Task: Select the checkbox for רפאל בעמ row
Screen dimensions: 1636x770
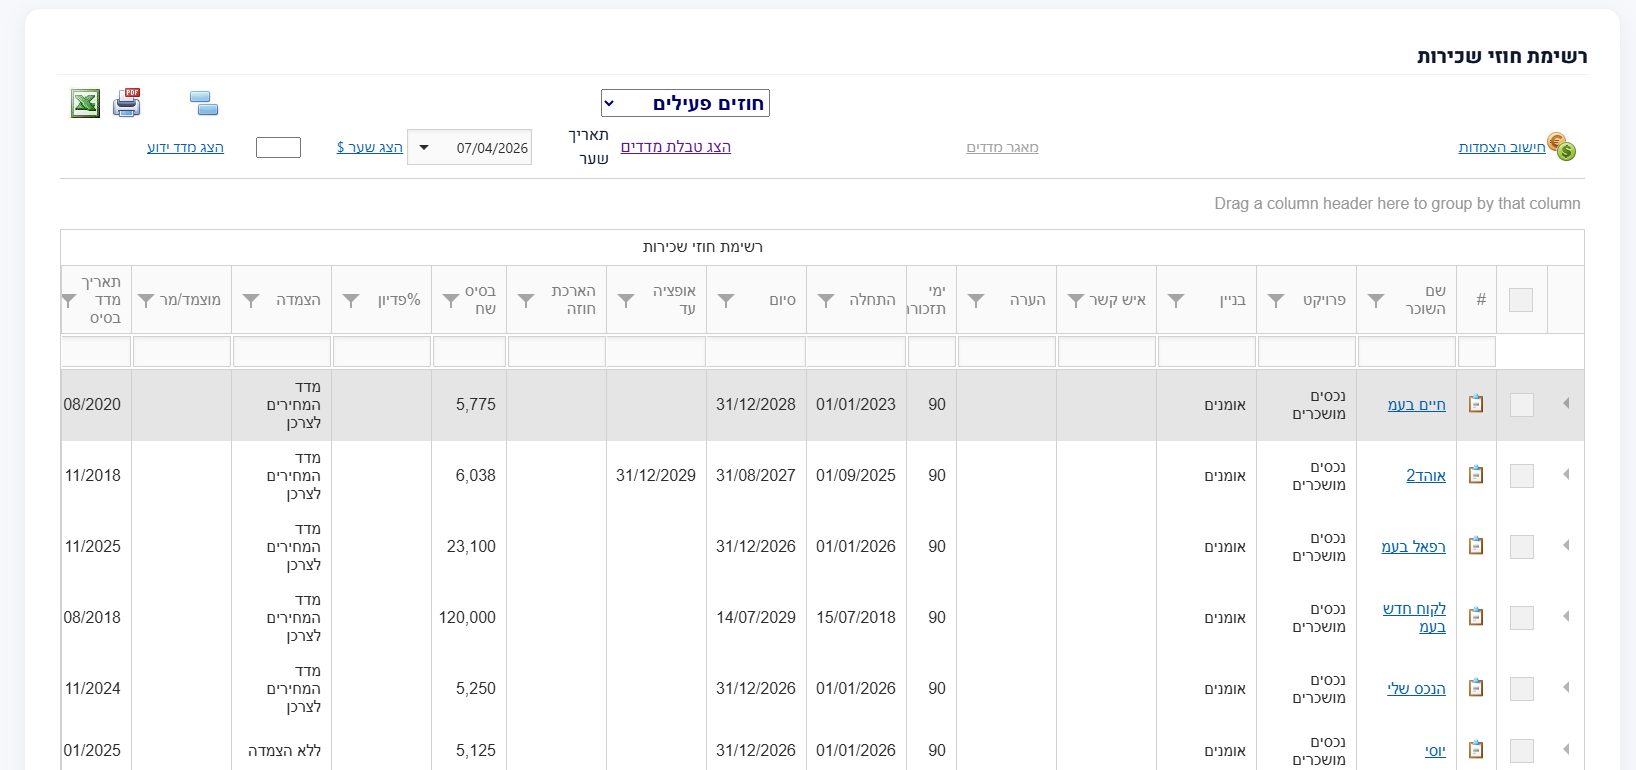Action: click(x=1521, y=546)
